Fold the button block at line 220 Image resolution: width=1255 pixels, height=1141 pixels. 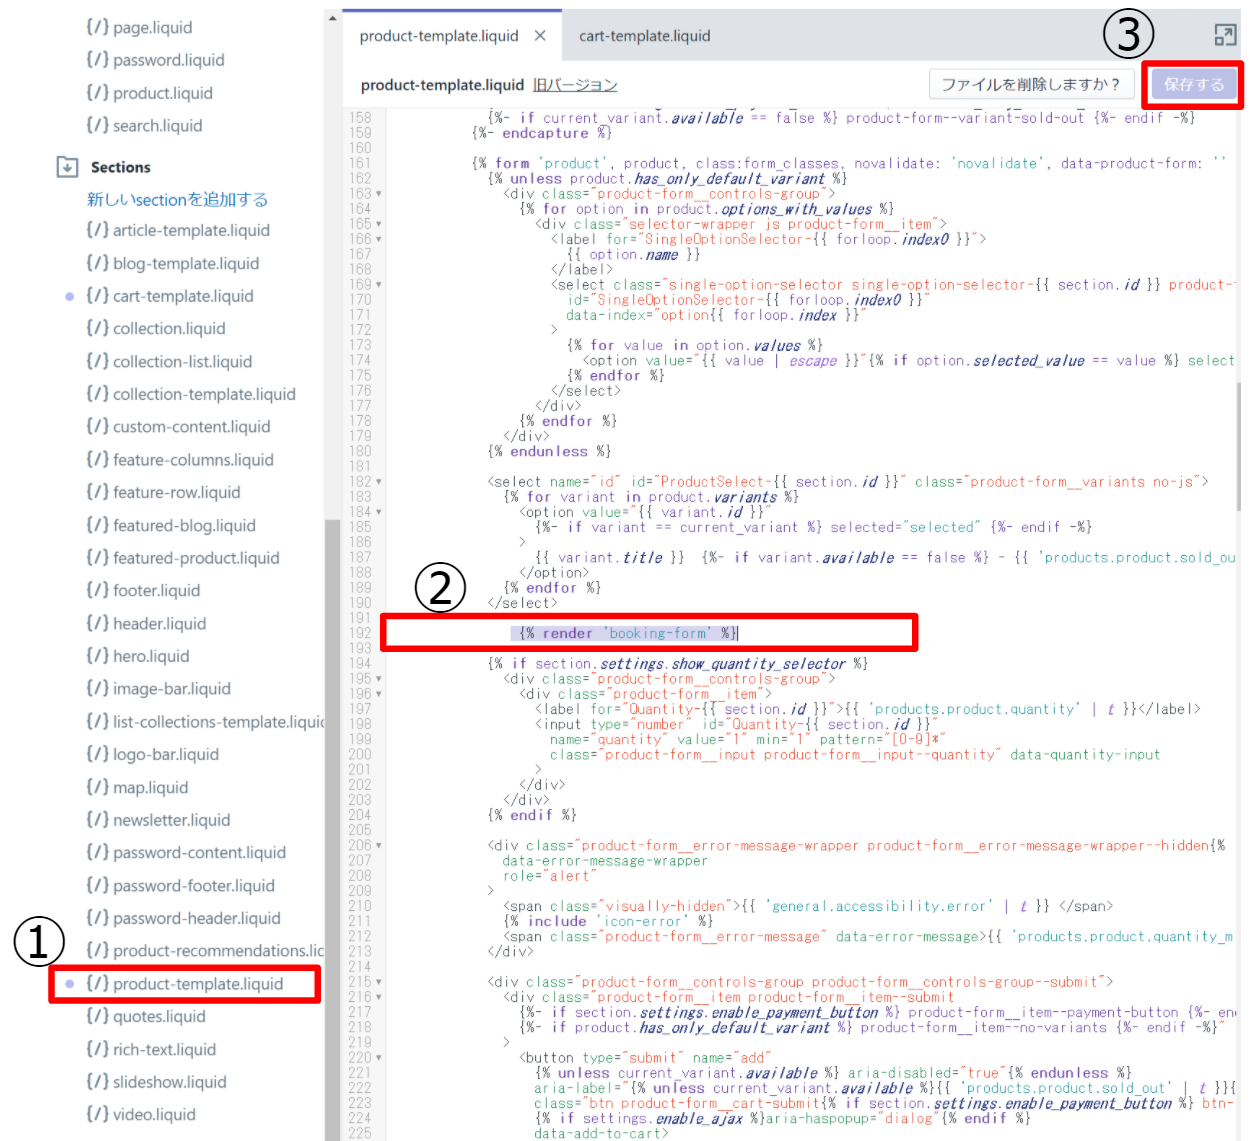[x=379, y=1058]
